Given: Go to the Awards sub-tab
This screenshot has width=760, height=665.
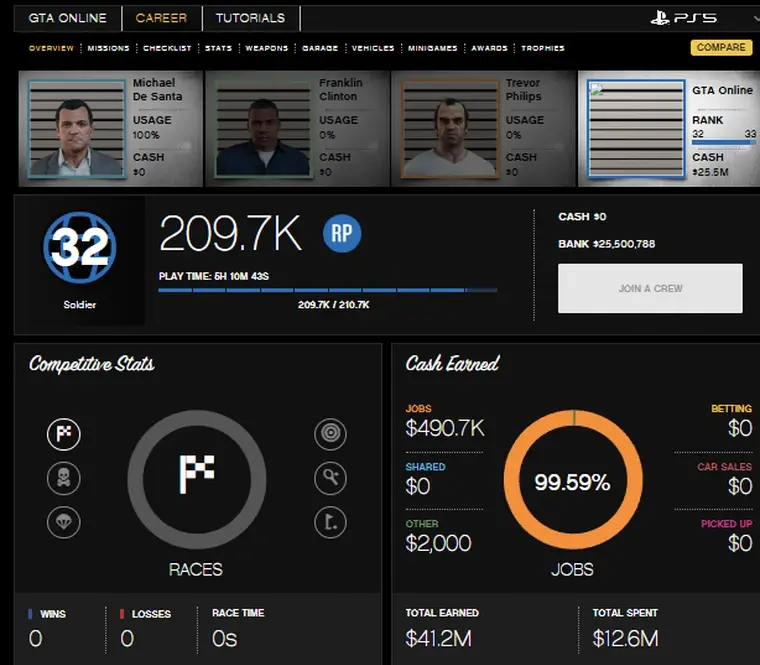Looking at the screenshot, I should click(x=489, y=48).
